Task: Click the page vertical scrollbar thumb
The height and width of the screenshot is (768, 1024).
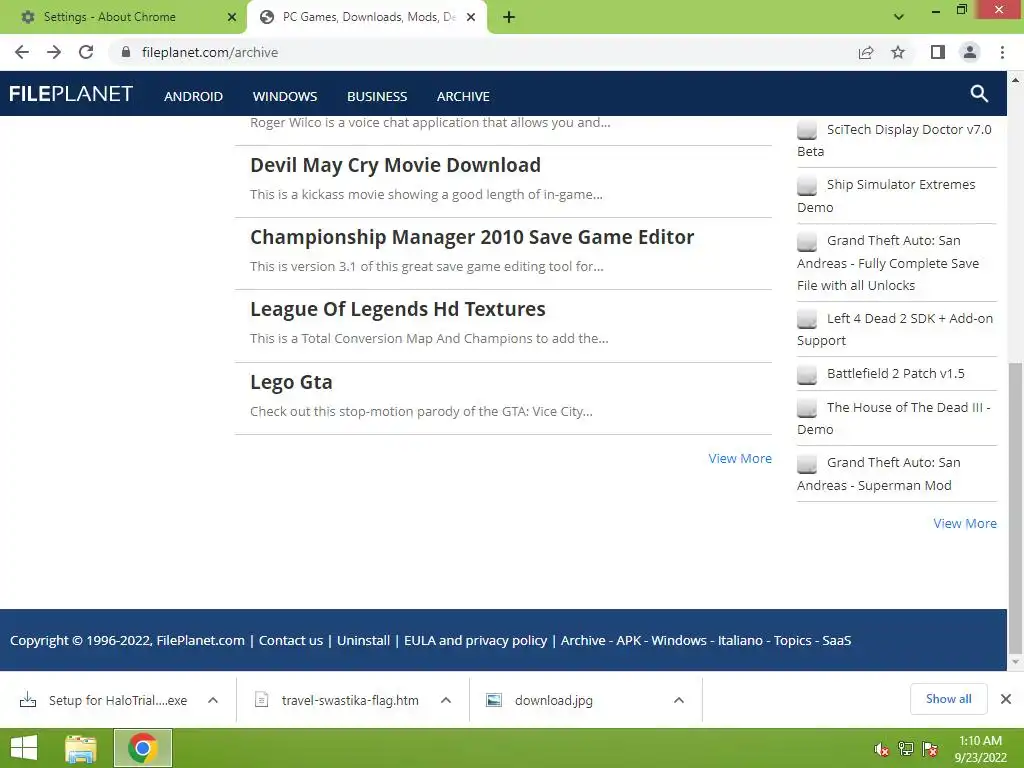Action: (1015, 507)
